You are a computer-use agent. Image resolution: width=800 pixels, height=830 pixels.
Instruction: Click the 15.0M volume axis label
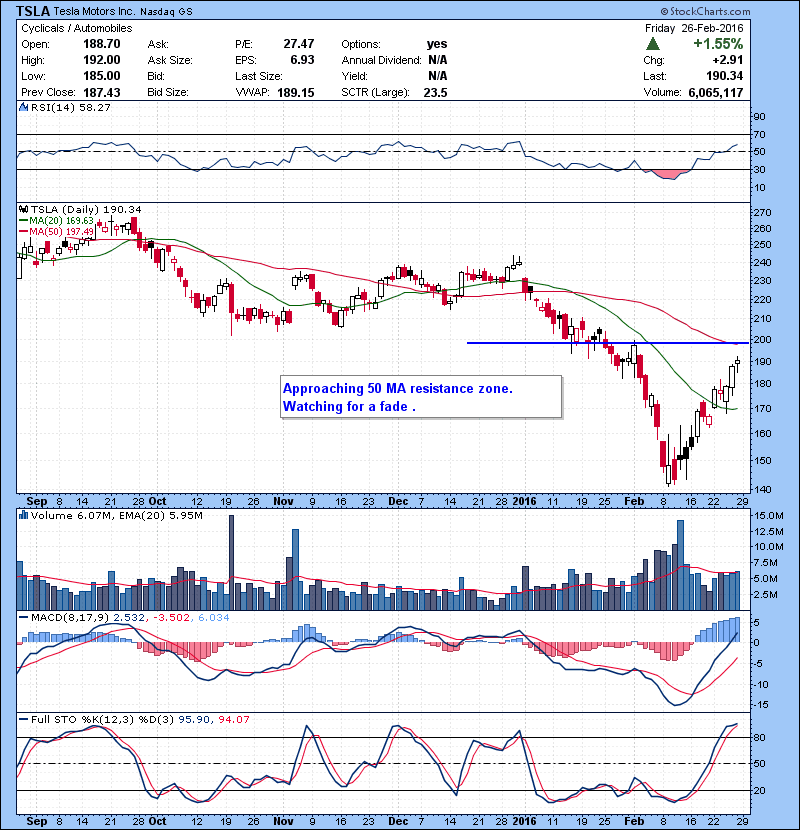tap(769, 516)
